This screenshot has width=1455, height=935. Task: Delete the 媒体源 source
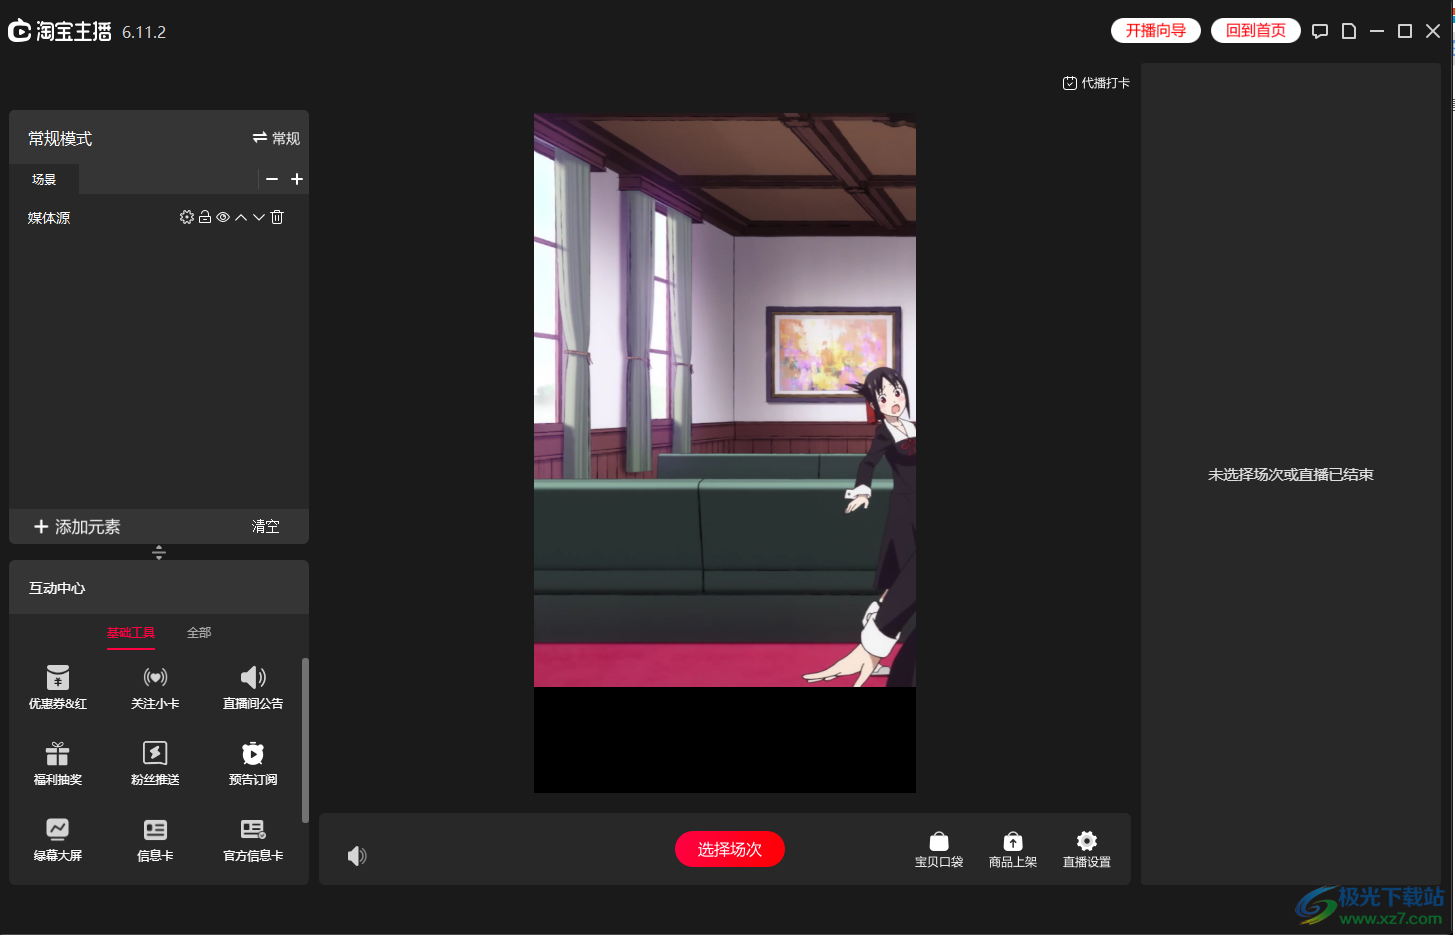[277, 217]
